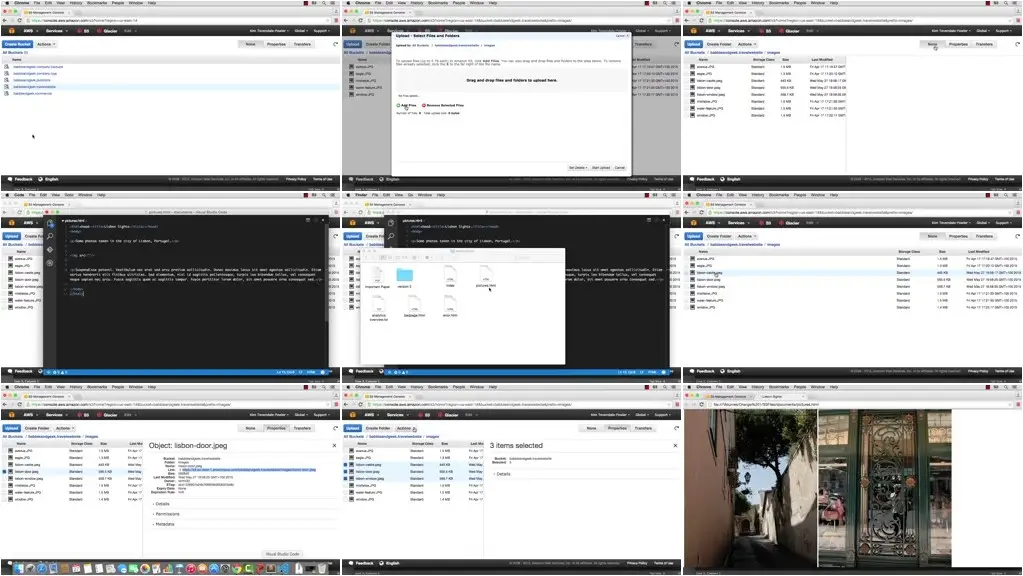The image size is (1023, 576).
Task: Check water-feature.JPG in 3 items selected screenshot
Action: click(346, 493)
